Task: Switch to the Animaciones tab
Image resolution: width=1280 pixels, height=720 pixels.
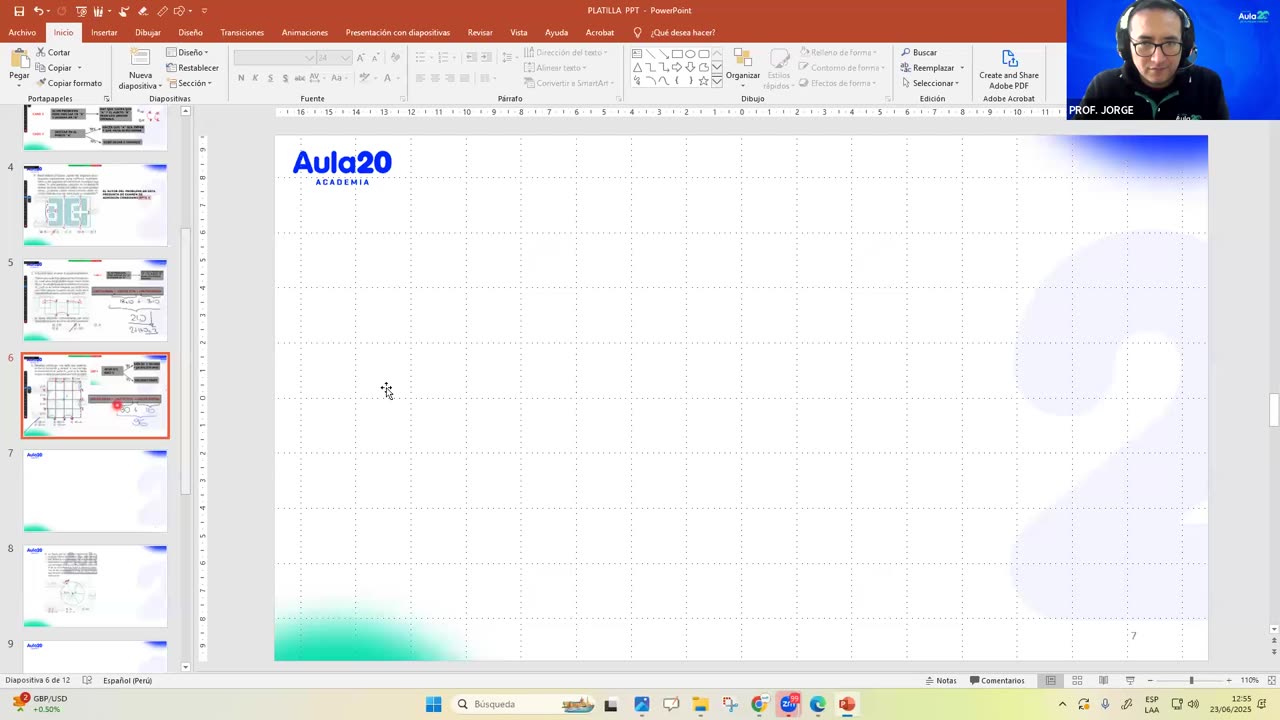Action: [305, 32]
